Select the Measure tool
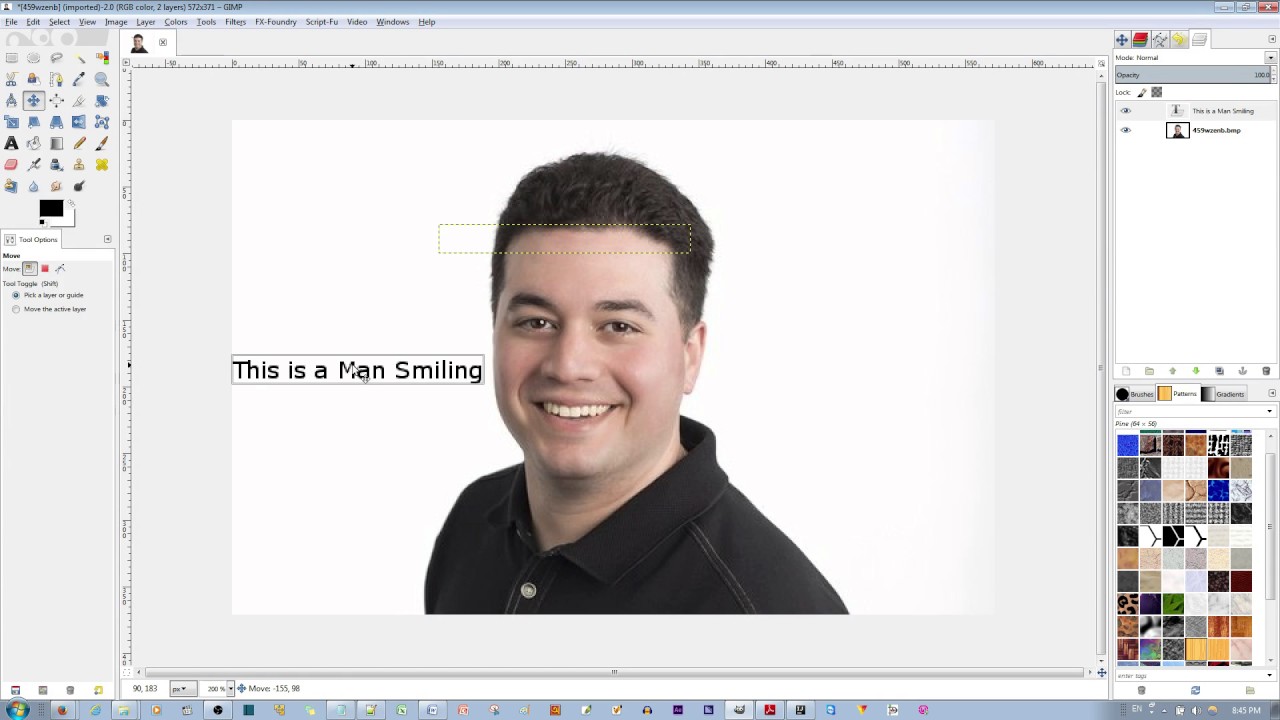The width and height of the screenshot is (1280, 720). (11, 100)
